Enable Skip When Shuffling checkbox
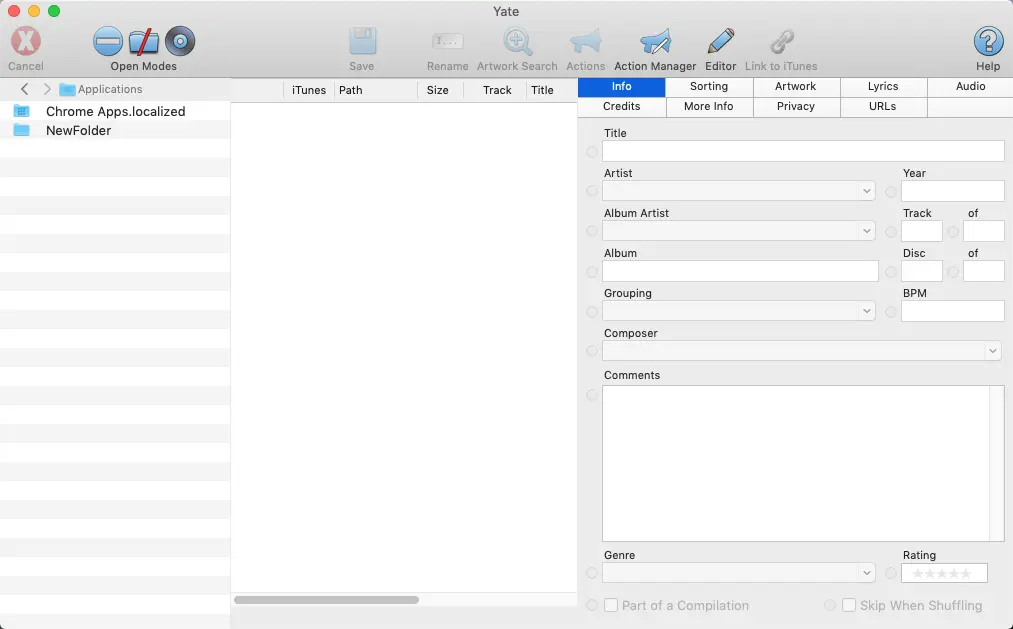 pos(849,605)
